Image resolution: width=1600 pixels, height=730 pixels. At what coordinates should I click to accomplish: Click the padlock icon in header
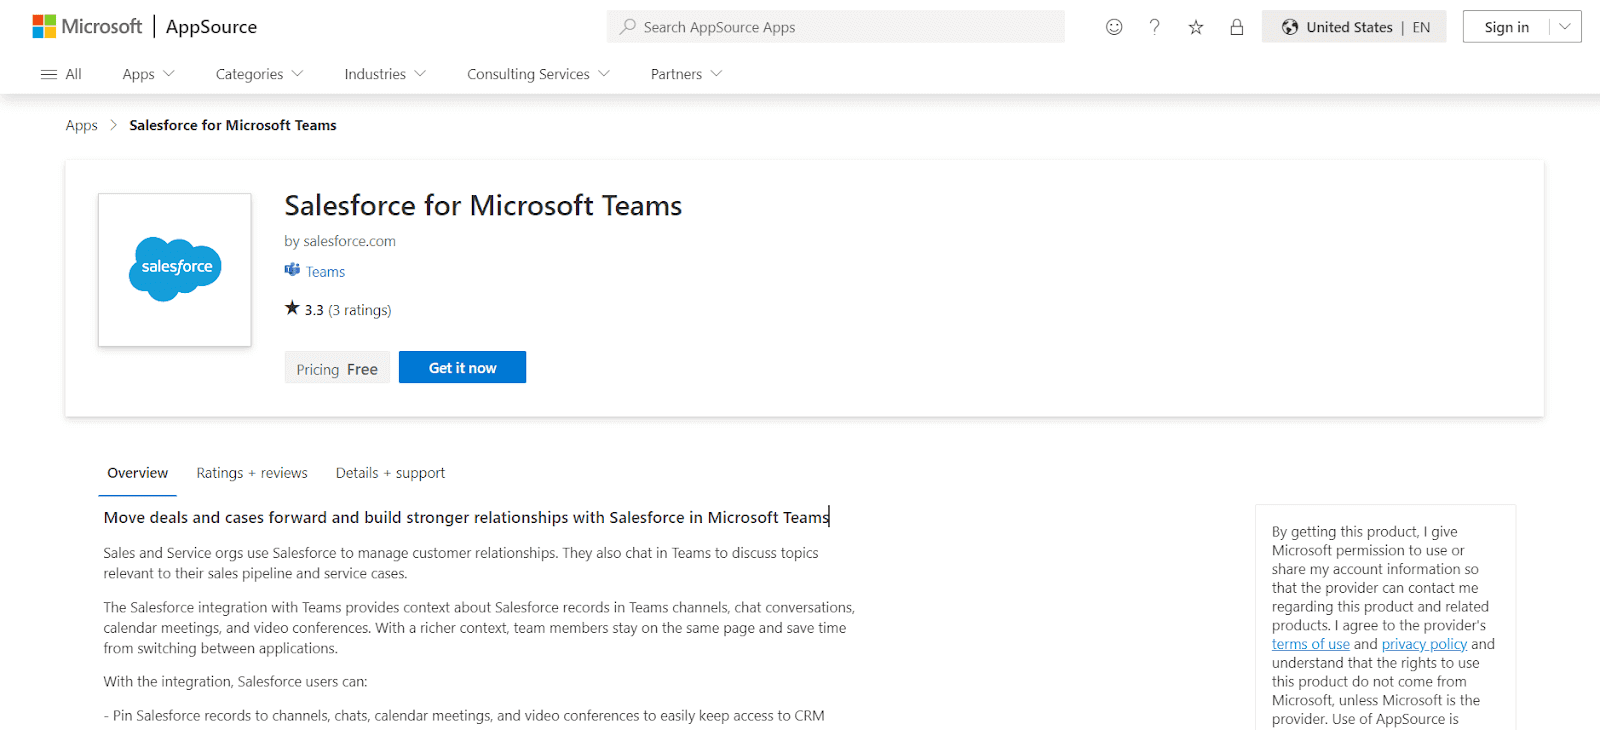point(1237,27)
